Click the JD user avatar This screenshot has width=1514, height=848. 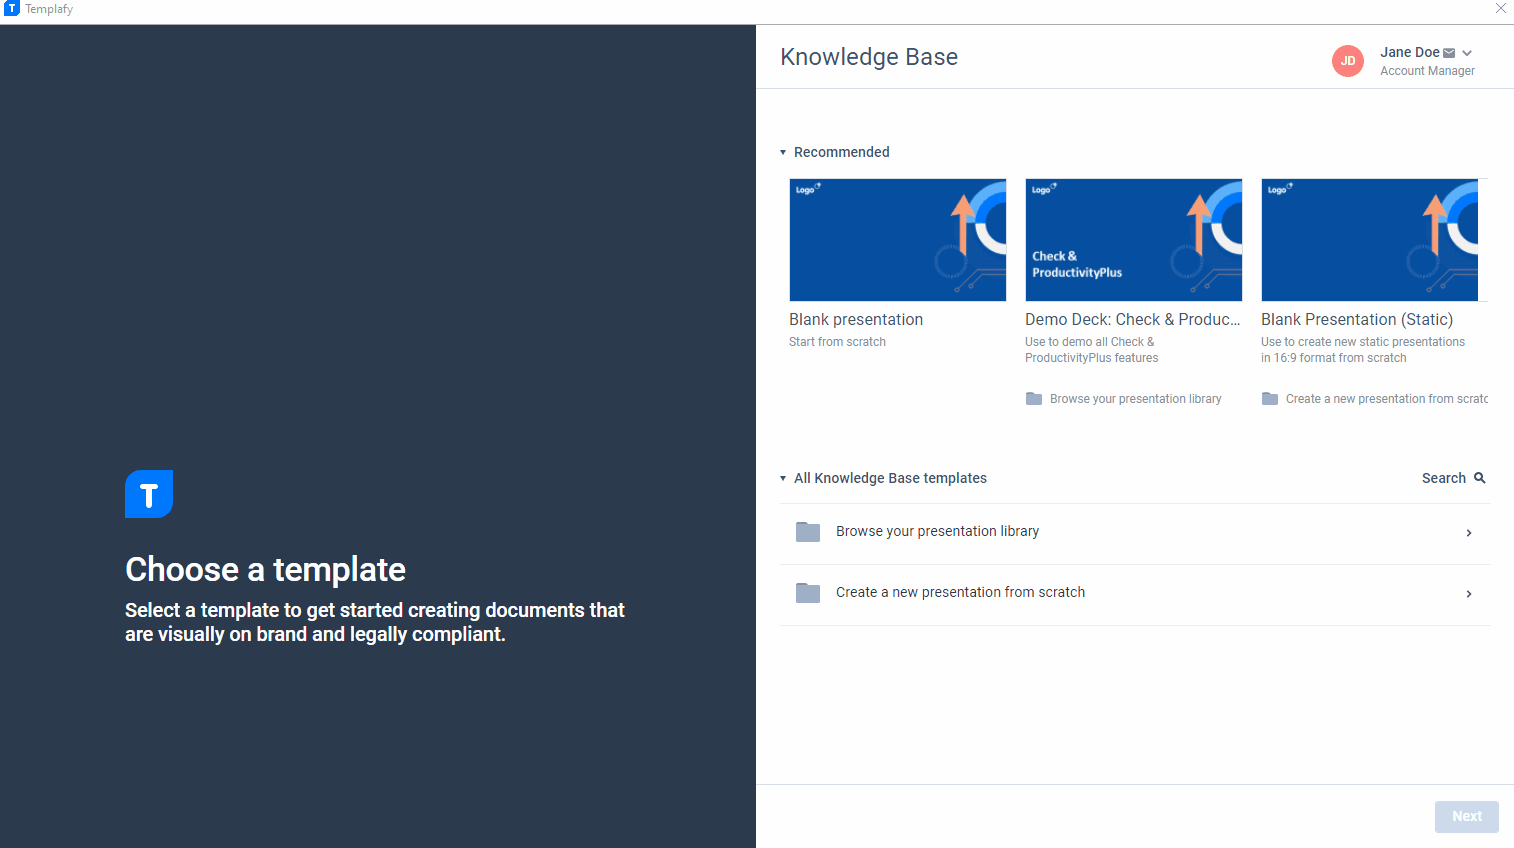click(x=1348, y=61)
